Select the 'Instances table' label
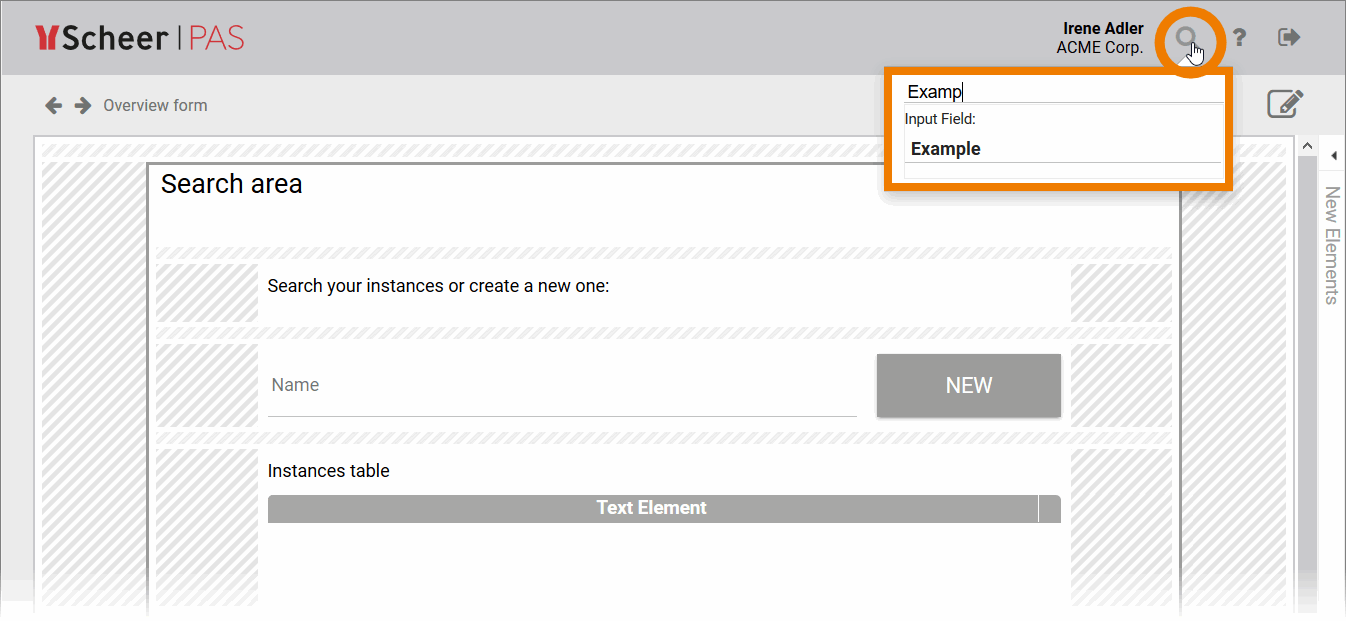Image resolution: width=1346 pixels, height=621 pixels. pyautogui.click(x=329, y=471)
